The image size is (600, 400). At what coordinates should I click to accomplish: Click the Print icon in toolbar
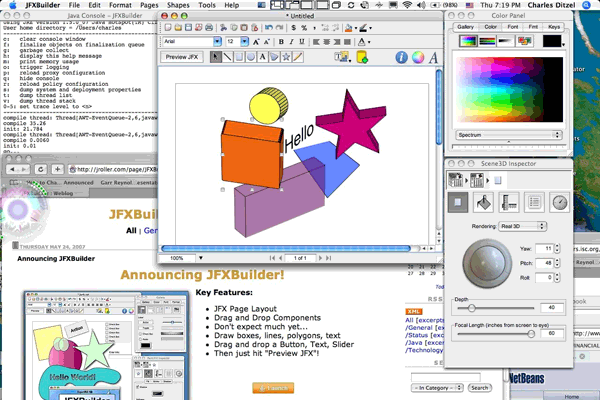click(209, 28)
